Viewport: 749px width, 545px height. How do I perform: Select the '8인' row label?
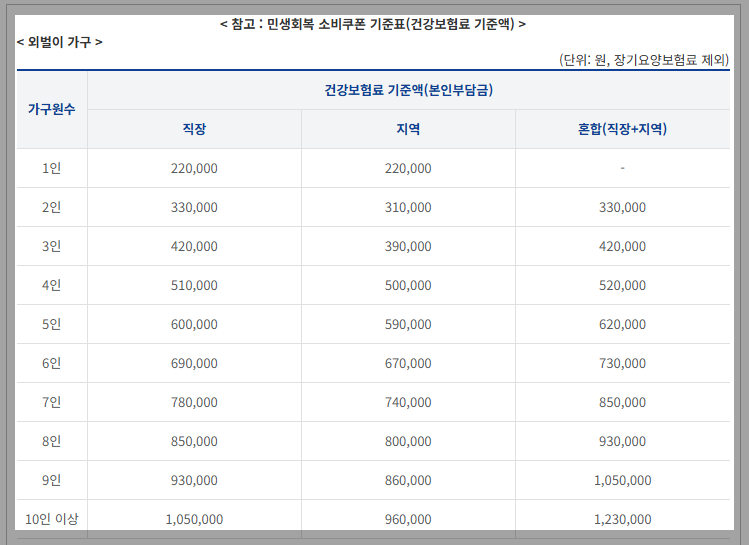(52, 441)
